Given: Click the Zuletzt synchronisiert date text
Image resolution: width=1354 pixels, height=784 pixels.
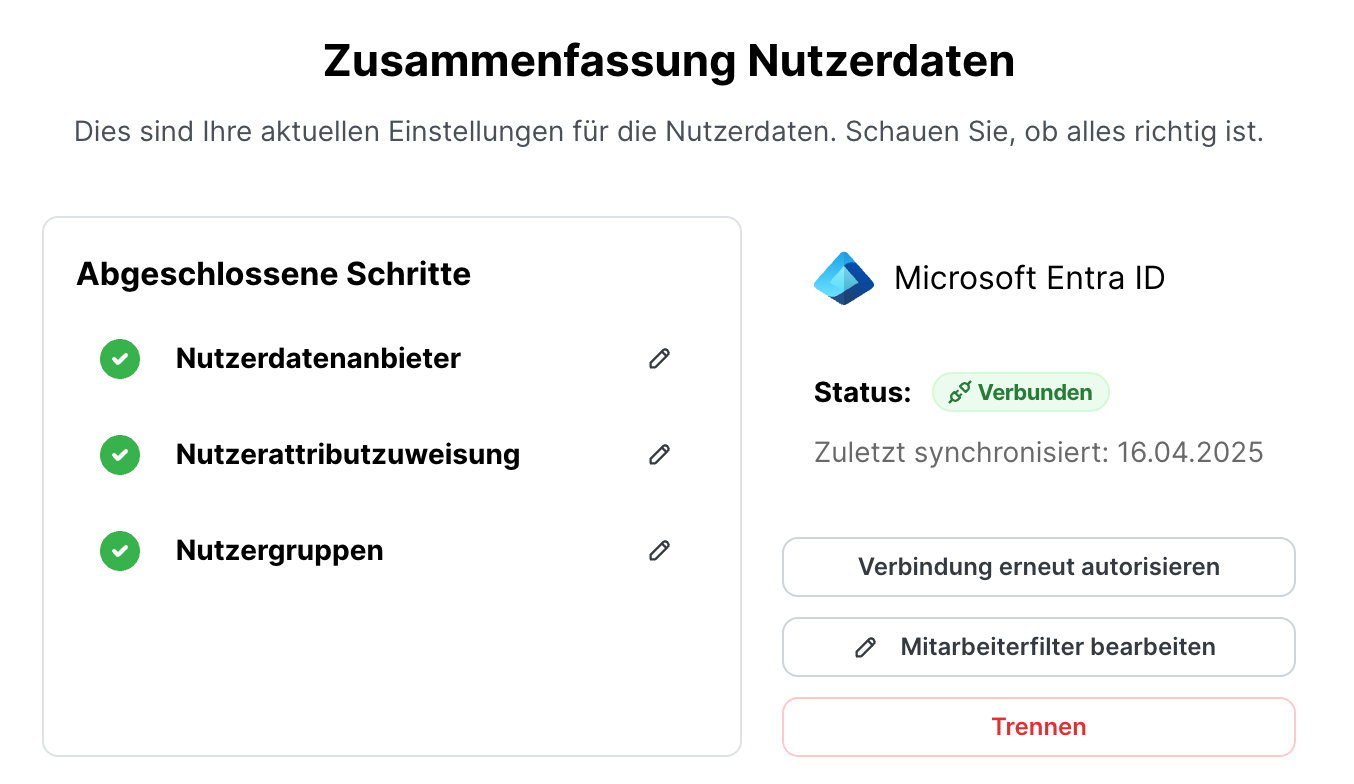Looking at the screenshot, I should coord(1038,452).
